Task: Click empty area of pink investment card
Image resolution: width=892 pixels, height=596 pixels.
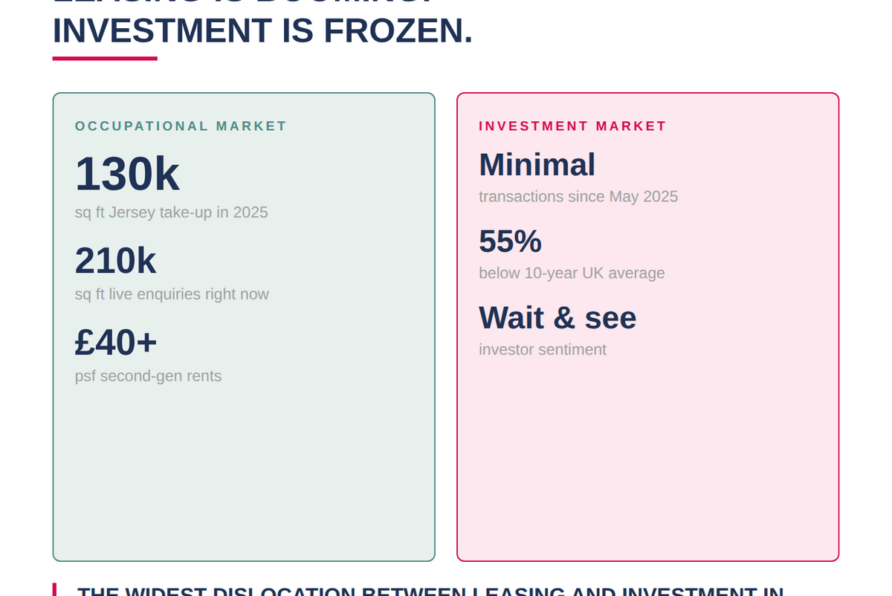Action: coord(647,461)
